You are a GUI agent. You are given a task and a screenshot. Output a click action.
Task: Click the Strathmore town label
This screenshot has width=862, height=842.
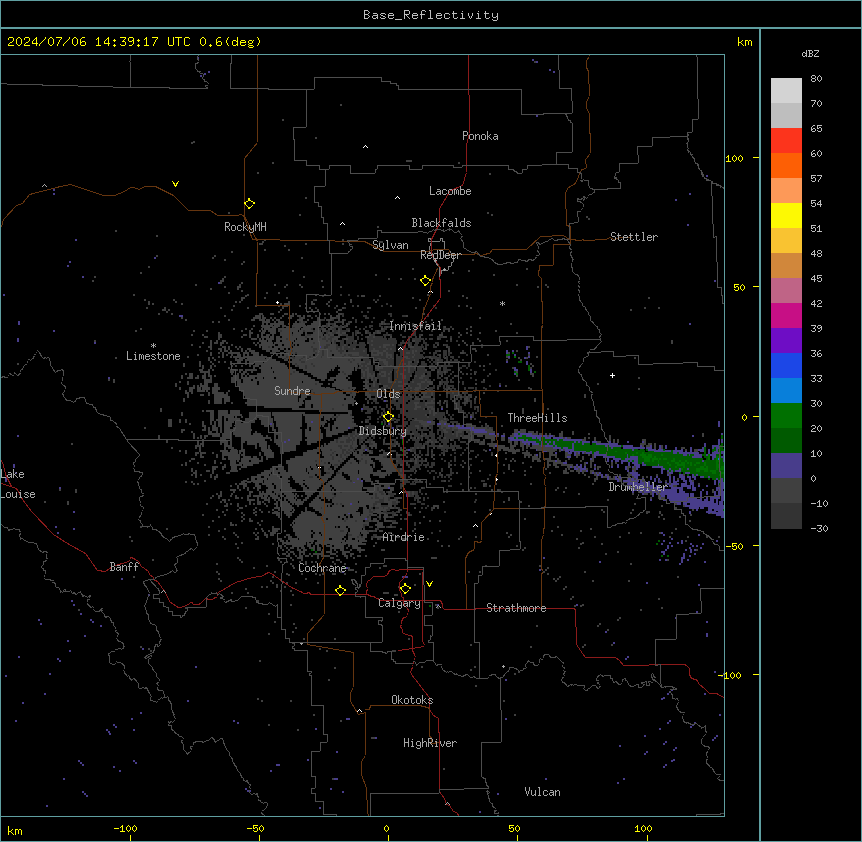(516, 608)
